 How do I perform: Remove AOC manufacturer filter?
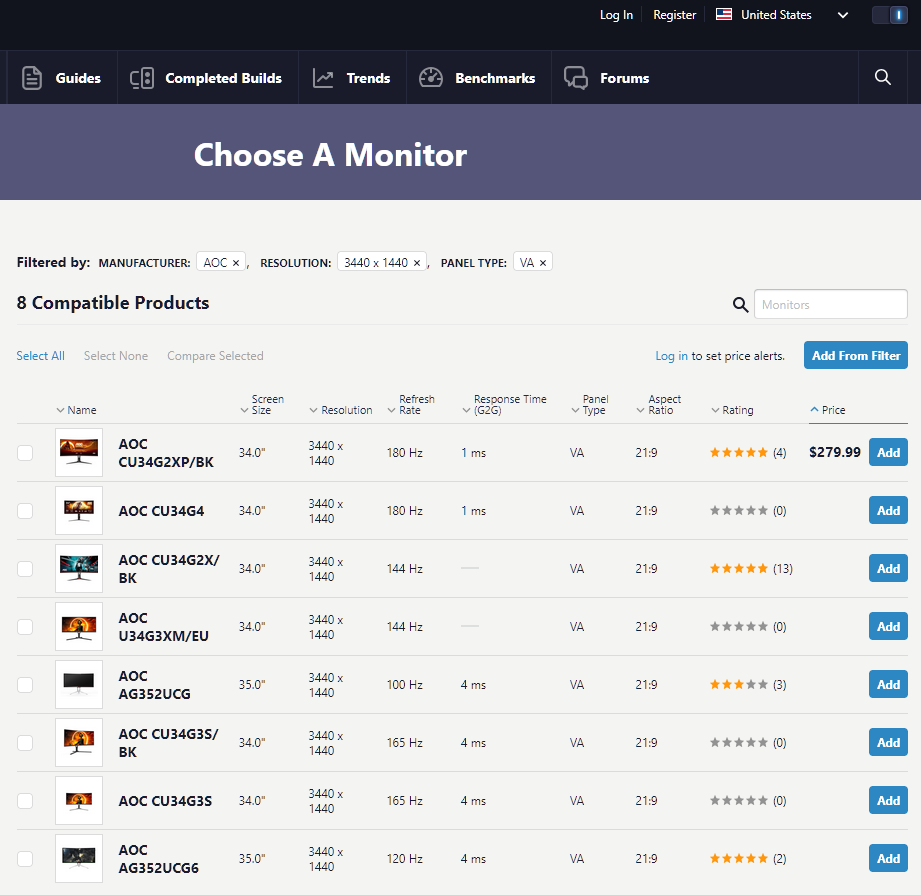point(236,263)
